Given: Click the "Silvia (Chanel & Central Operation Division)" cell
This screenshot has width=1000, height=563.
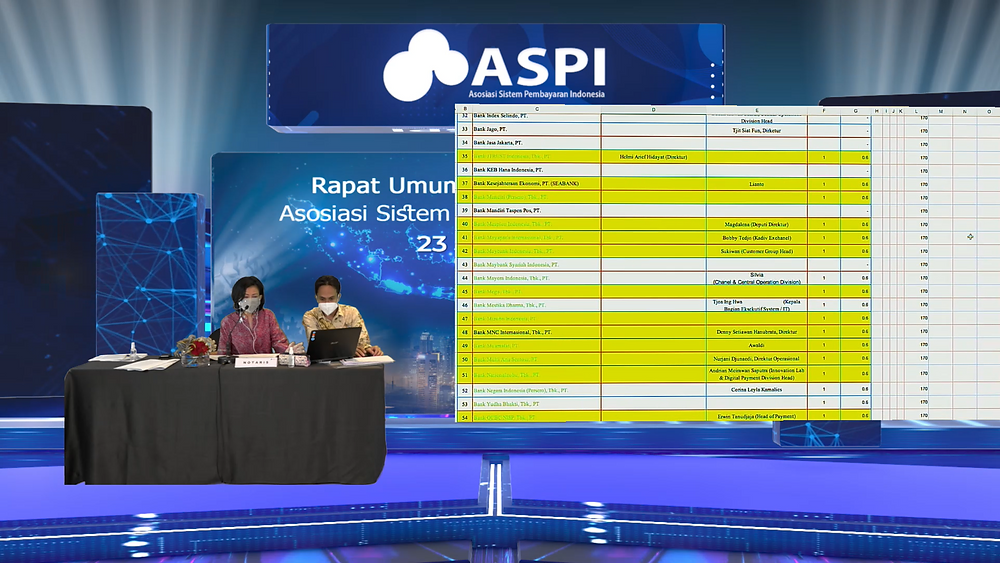Looking at the screenshot, I should pyautogui.click(x=756, y=278).
